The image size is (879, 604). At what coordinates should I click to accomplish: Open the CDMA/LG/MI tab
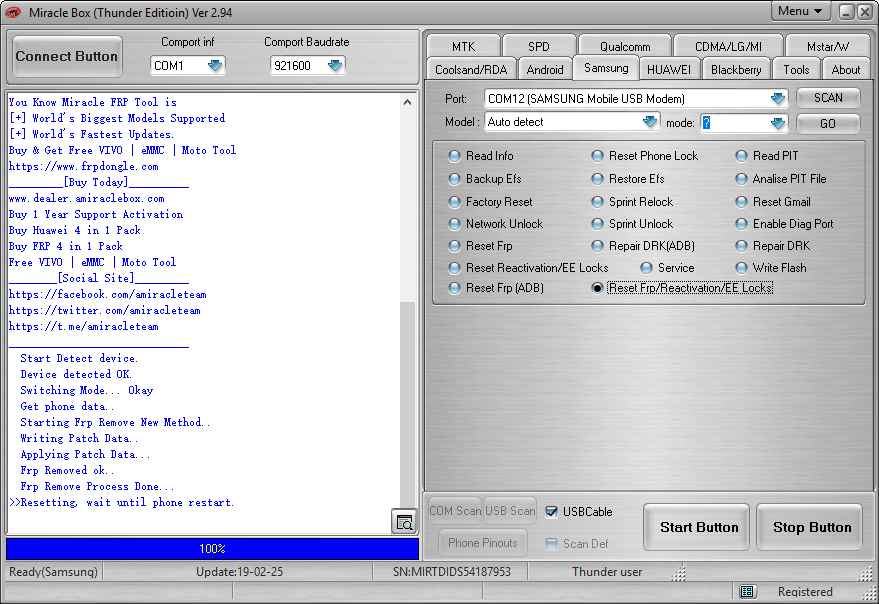(x=728, y=46)
